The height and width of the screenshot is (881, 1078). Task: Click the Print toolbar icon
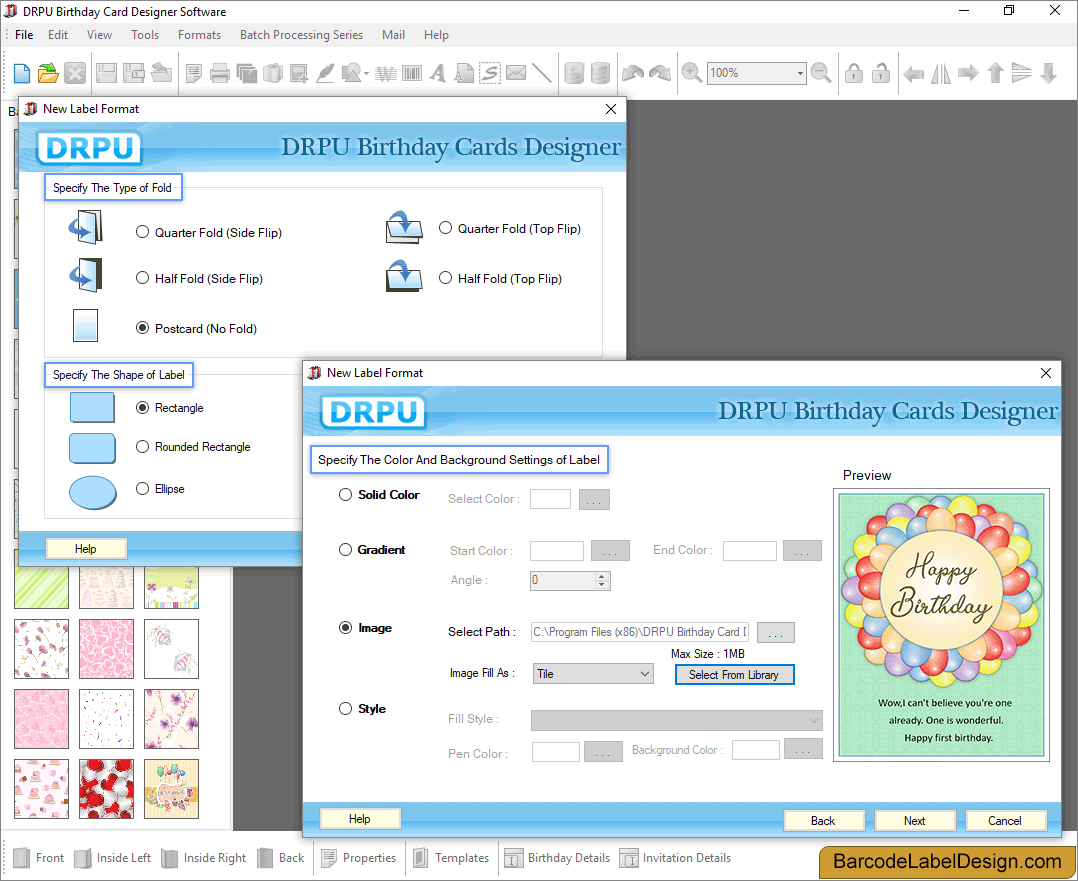(x=220, y=73)
